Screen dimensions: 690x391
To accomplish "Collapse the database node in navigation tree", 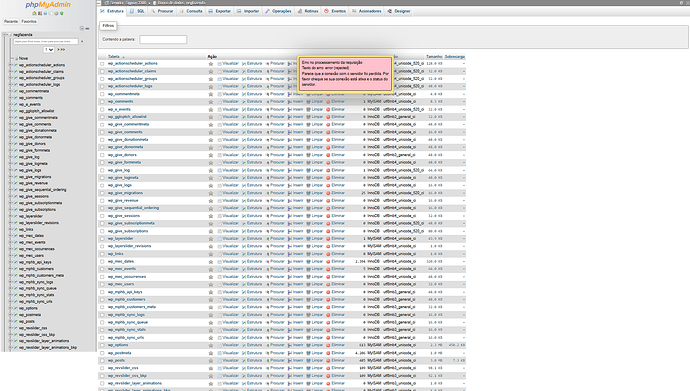I will 4,34.
